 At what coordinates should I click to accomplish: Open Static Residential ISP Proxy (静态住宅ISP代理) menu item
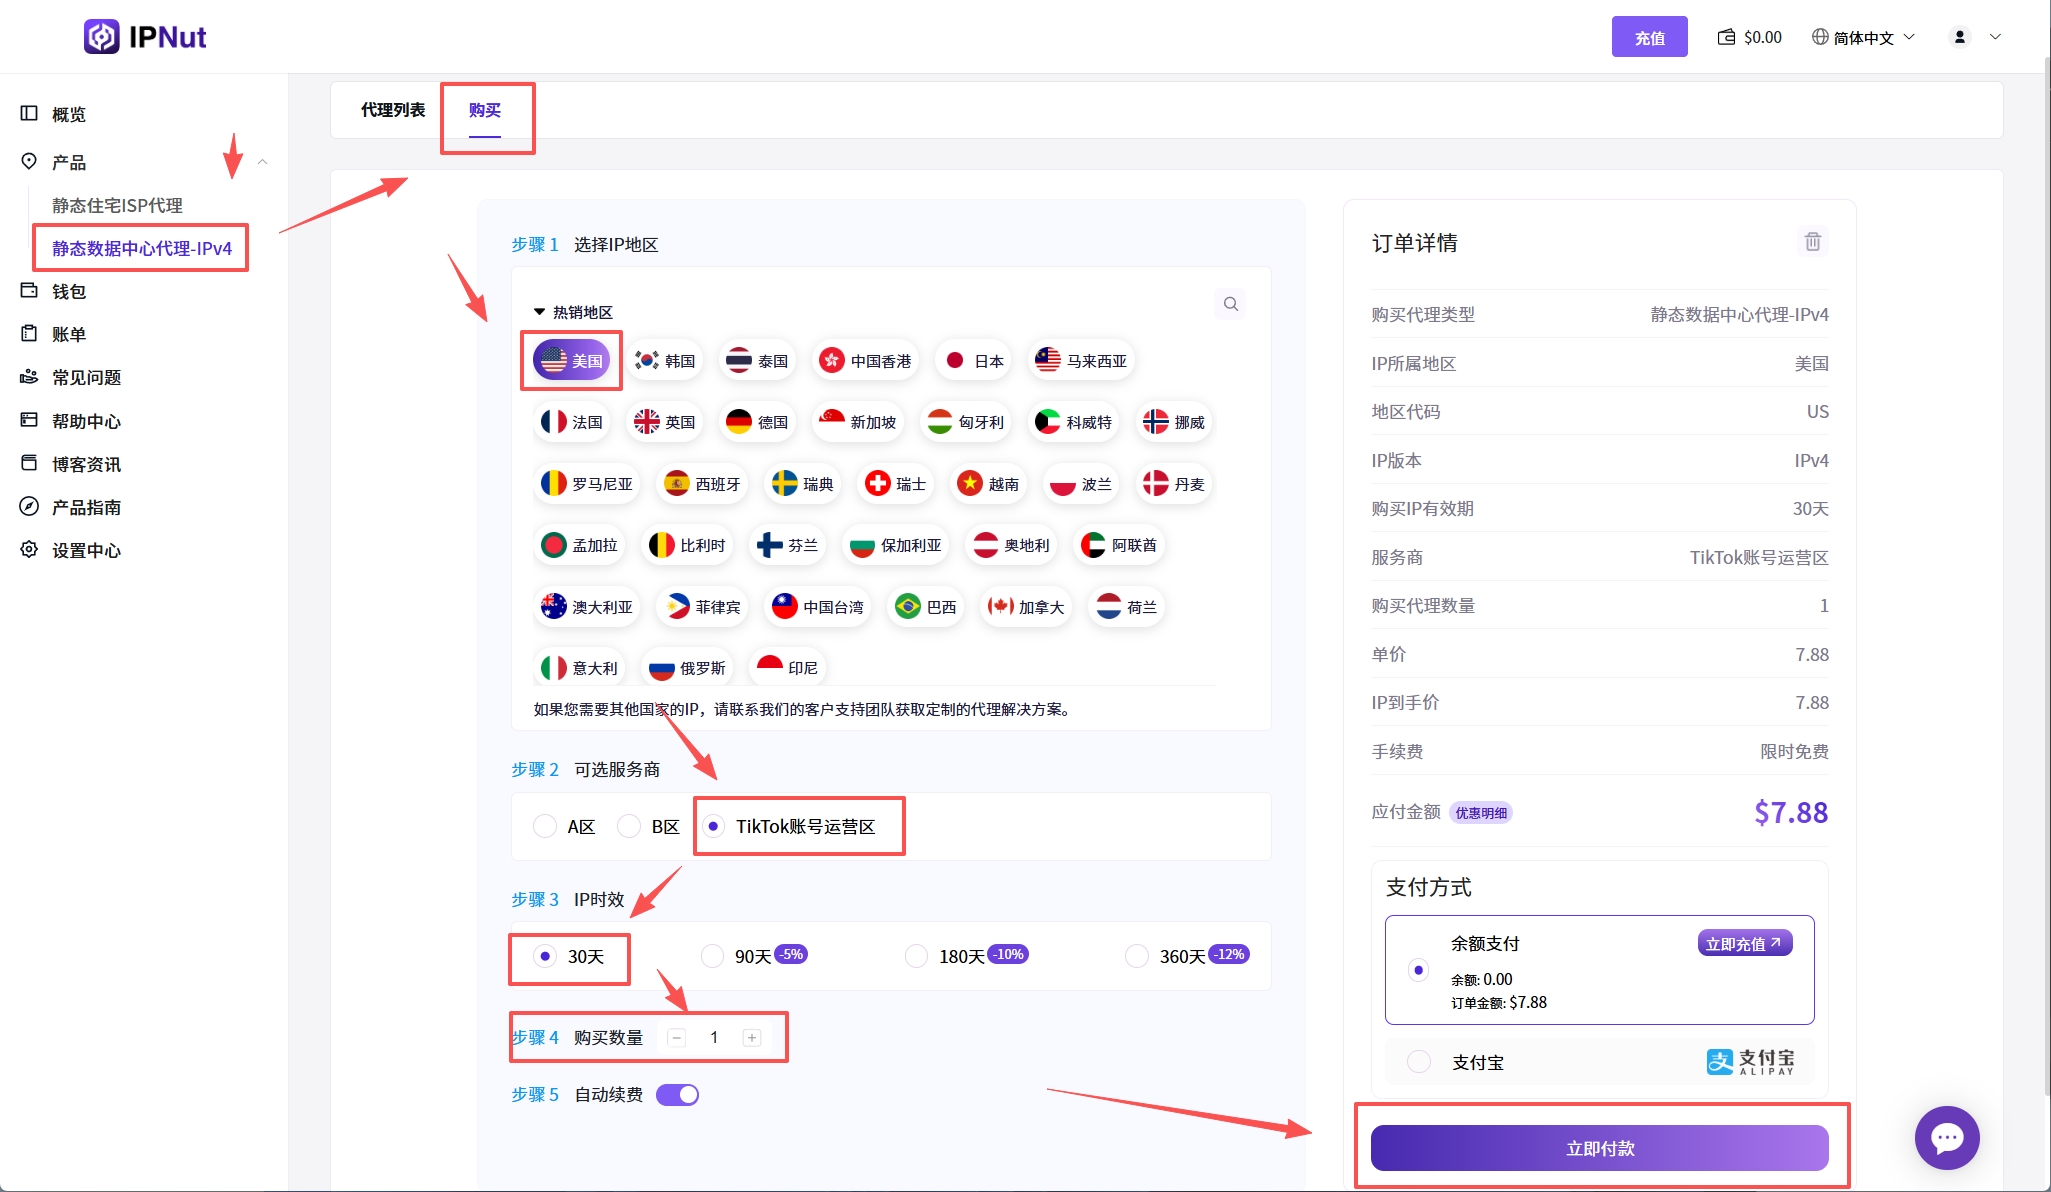coord(117,205)
